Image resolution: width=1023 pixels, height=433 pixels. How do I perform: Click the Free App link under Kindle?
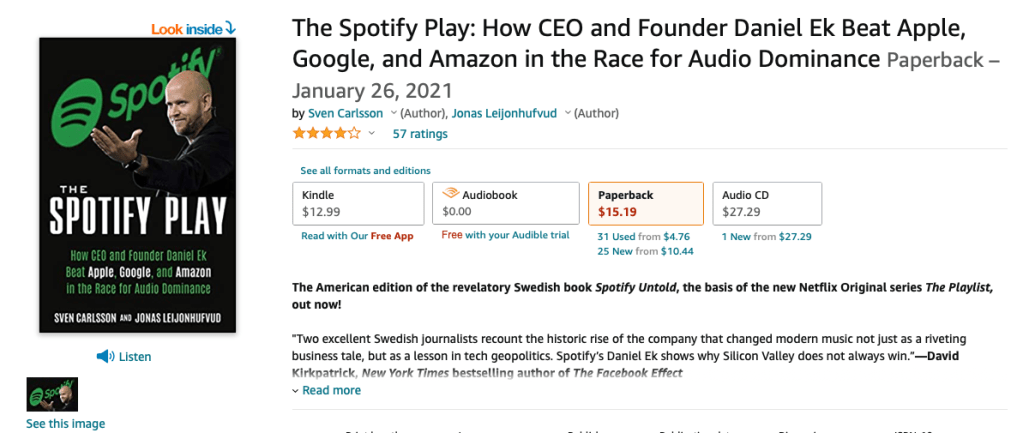(391, 236)
